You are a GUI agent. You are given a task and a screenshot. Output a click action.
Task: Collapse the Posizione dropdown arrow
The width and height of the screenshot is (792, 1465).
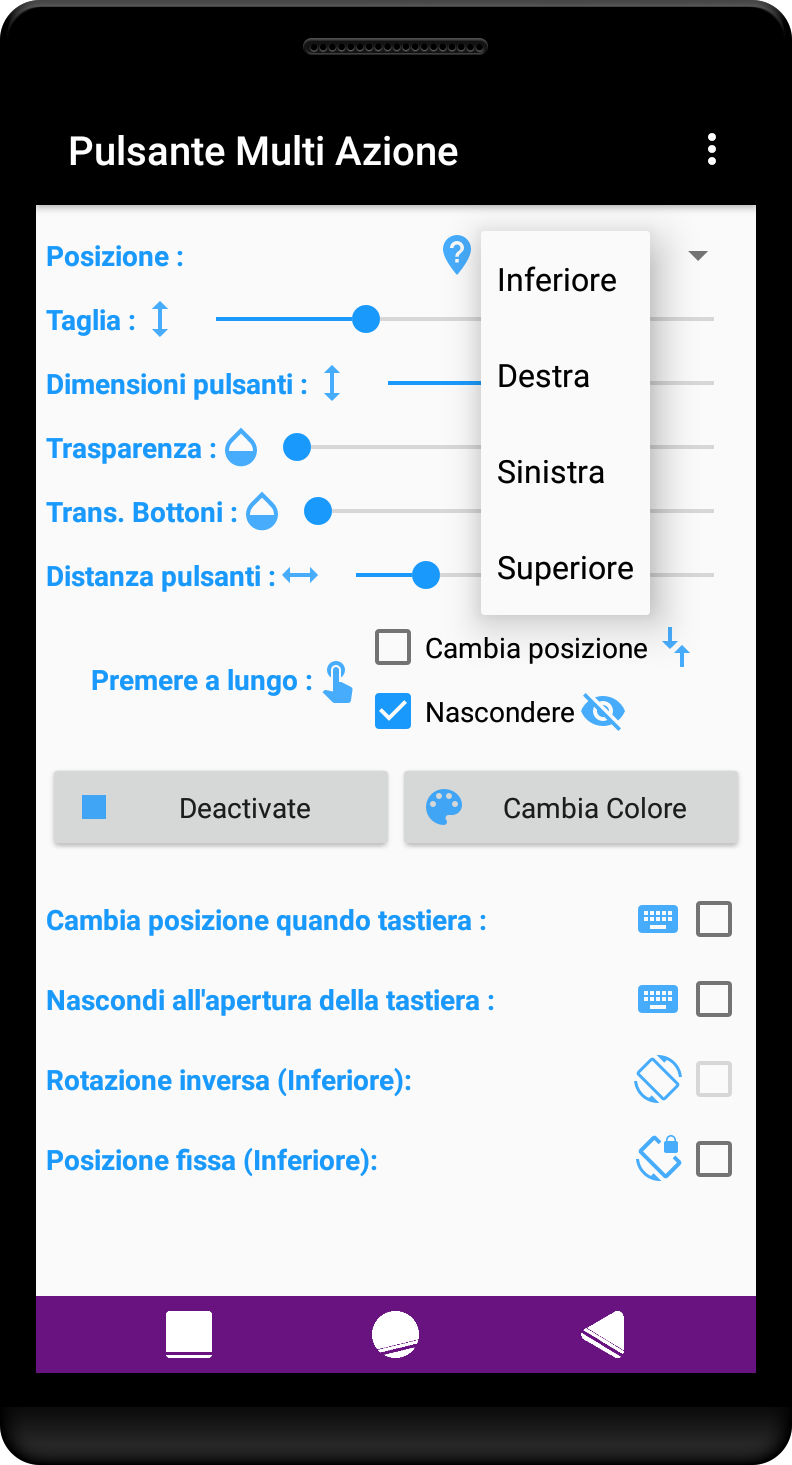pos(698,256)
